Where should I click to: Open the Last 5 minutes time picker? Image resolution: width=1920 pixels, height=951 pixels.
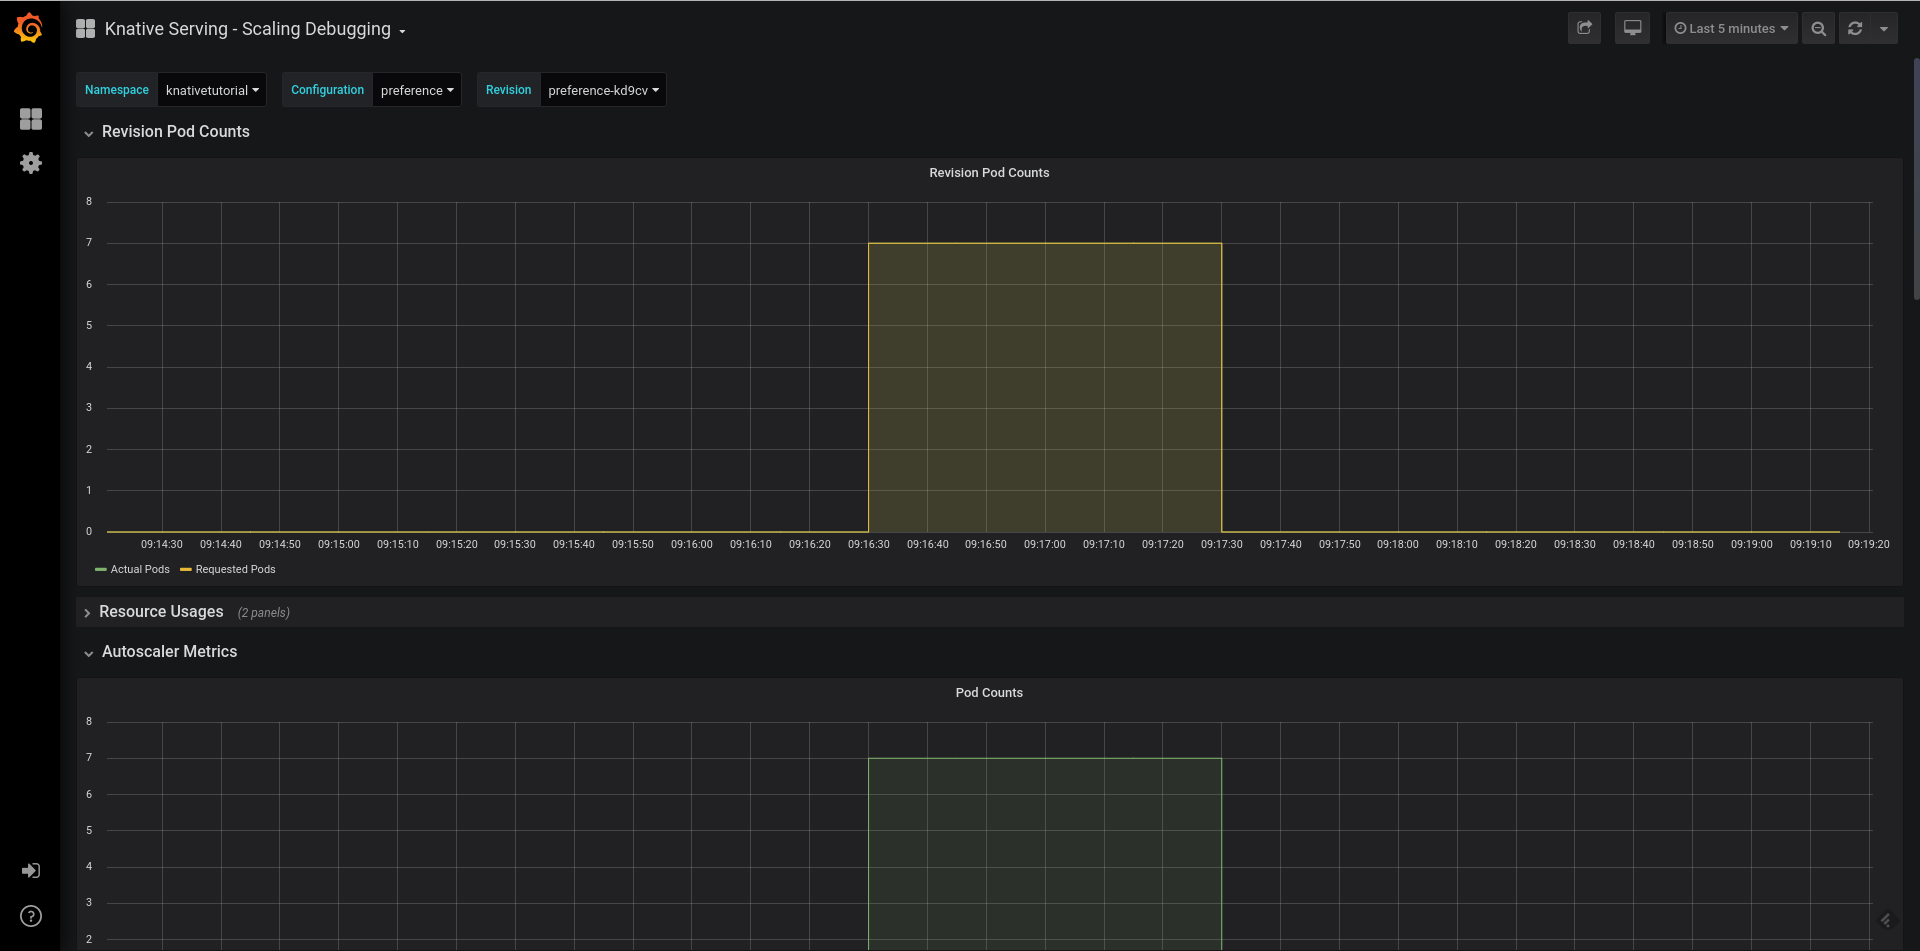point(1731,29)
